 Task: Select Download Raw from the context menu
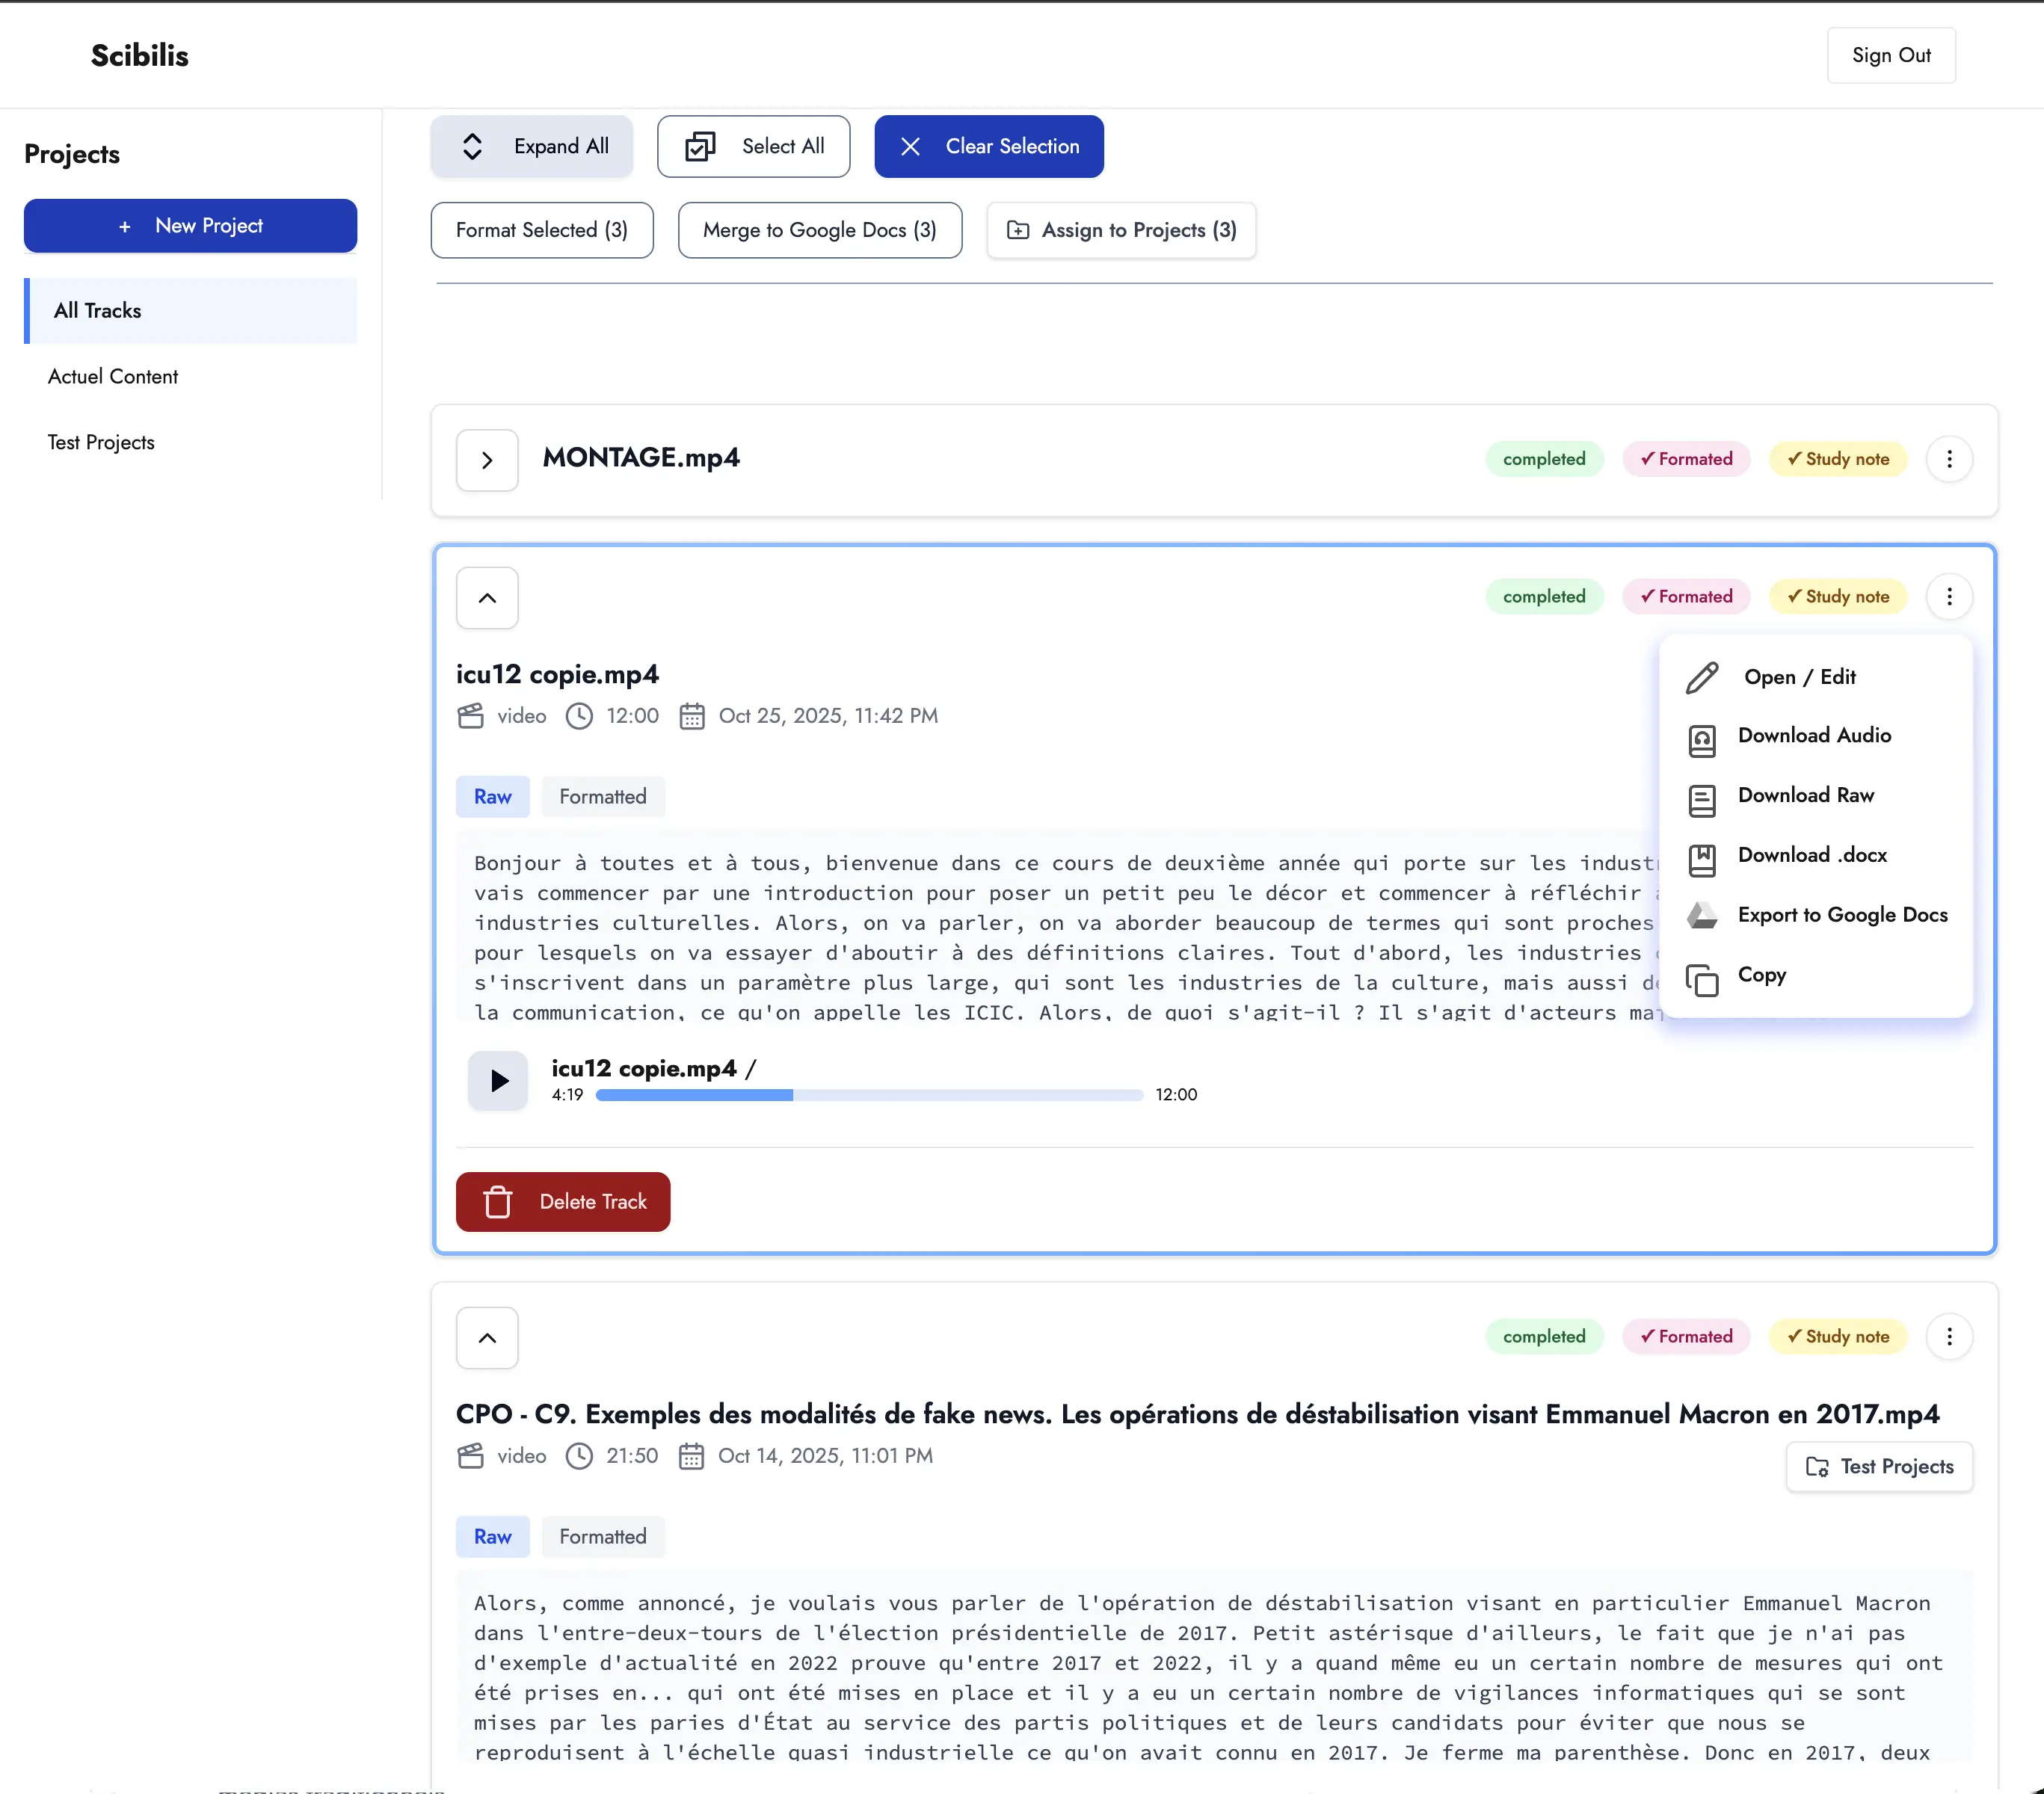pyautogui.click(x=1805, y=795)
